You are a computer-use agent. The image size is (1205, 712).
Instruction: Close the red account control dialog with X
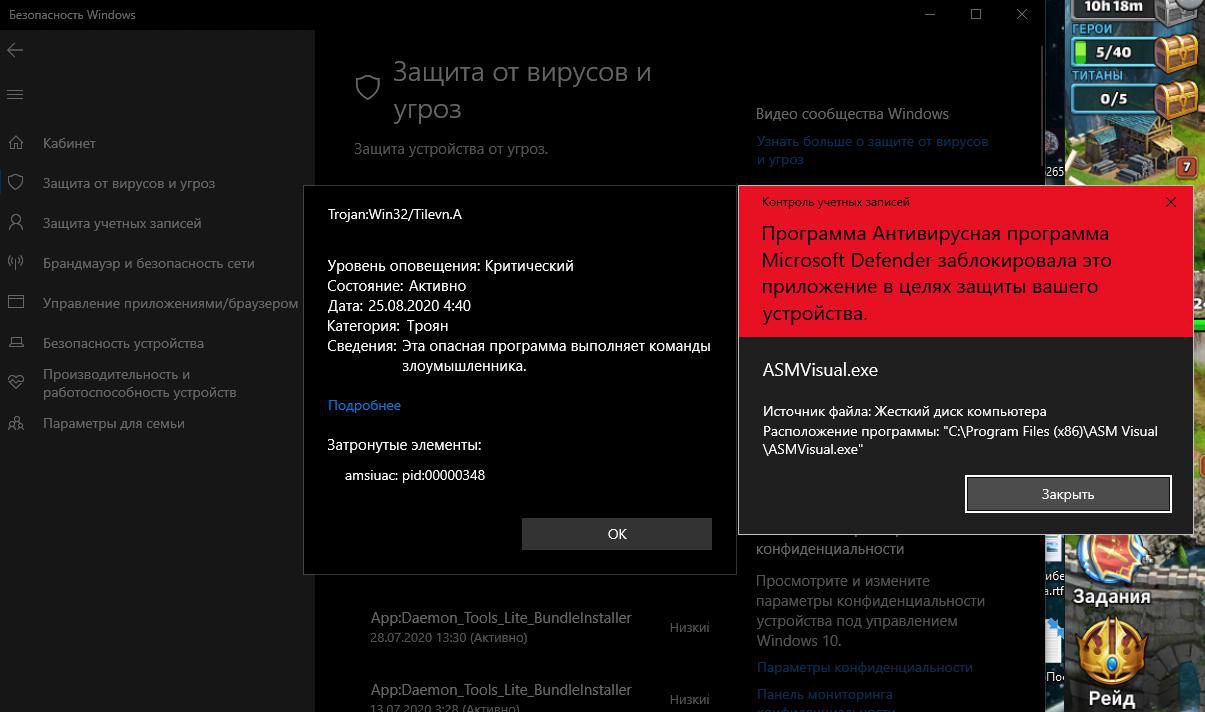[1171, 202]
